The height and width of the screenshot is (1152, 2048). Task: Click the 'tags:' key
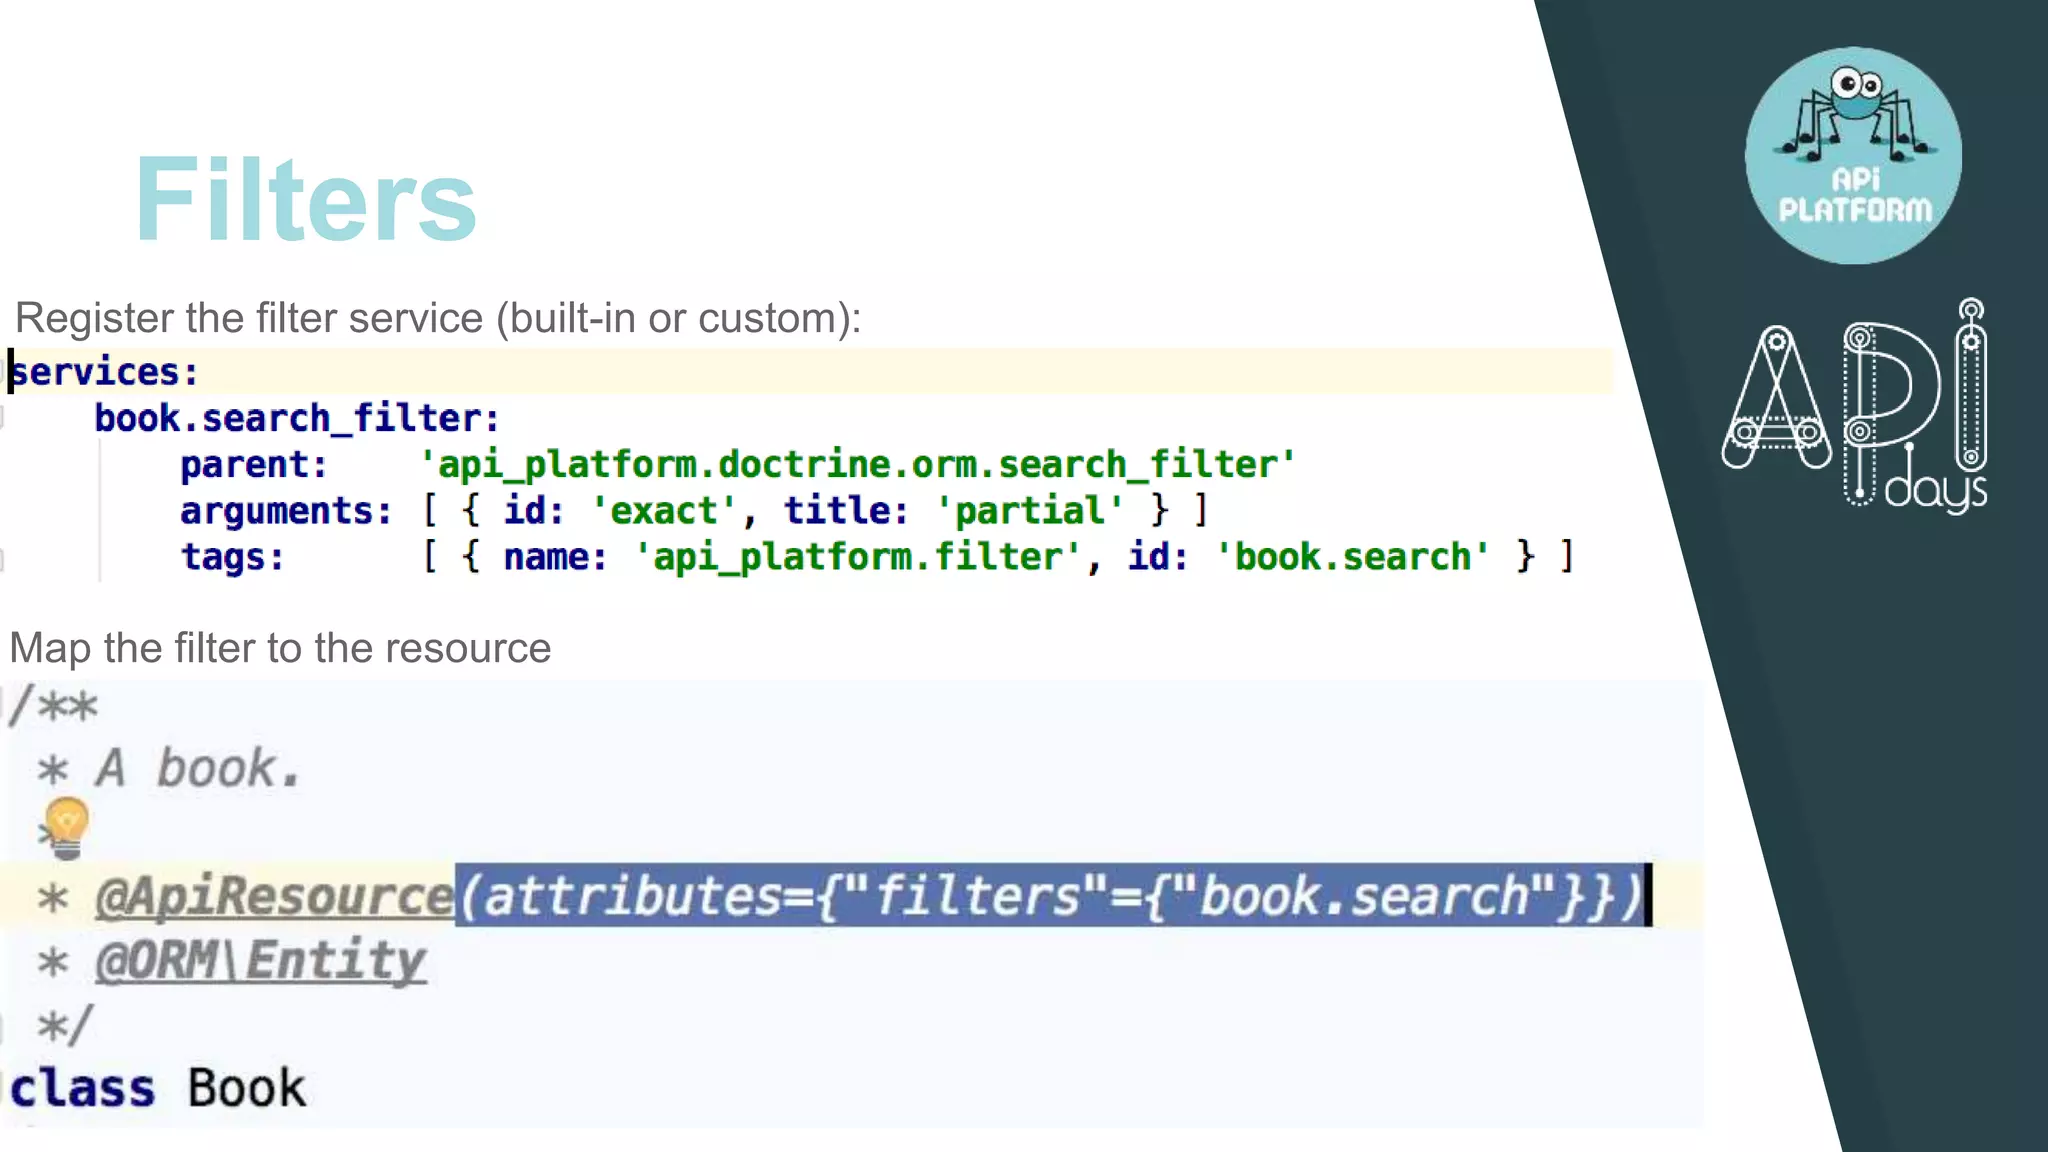coord(232,557)
